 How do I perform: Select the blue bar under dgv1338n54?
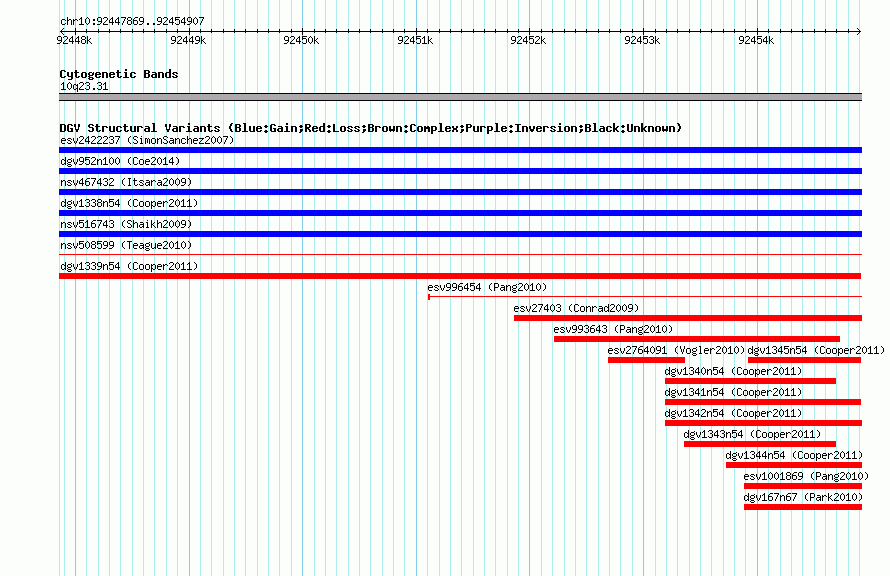pos(460,213)
